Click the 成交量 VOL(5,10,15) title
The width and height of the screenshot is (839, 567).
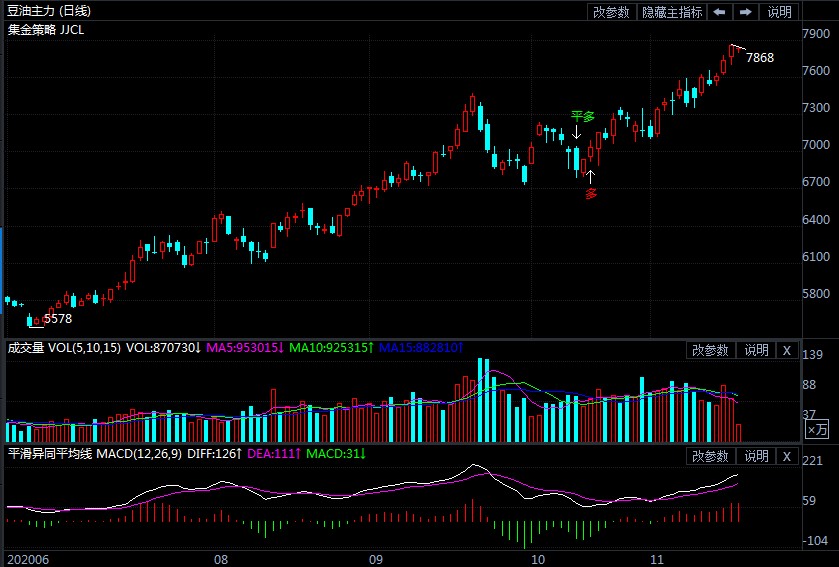(x=64, y=348)
